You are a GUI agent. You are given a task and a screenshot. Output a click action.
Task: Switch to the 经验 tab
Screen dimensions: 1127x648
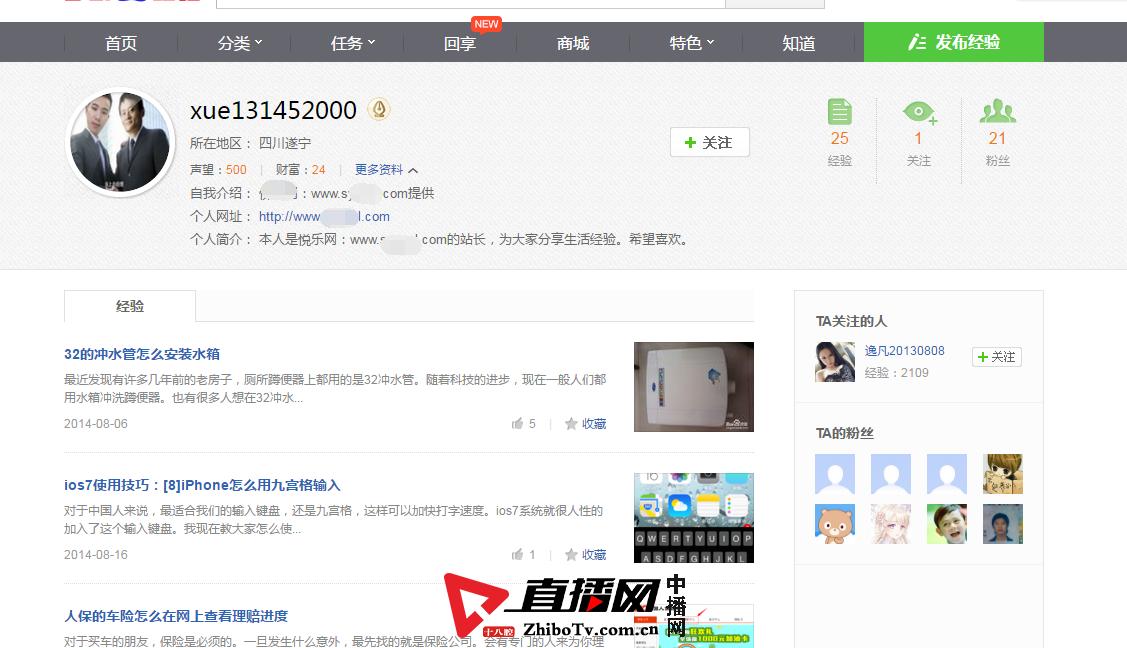click(130, 308)
